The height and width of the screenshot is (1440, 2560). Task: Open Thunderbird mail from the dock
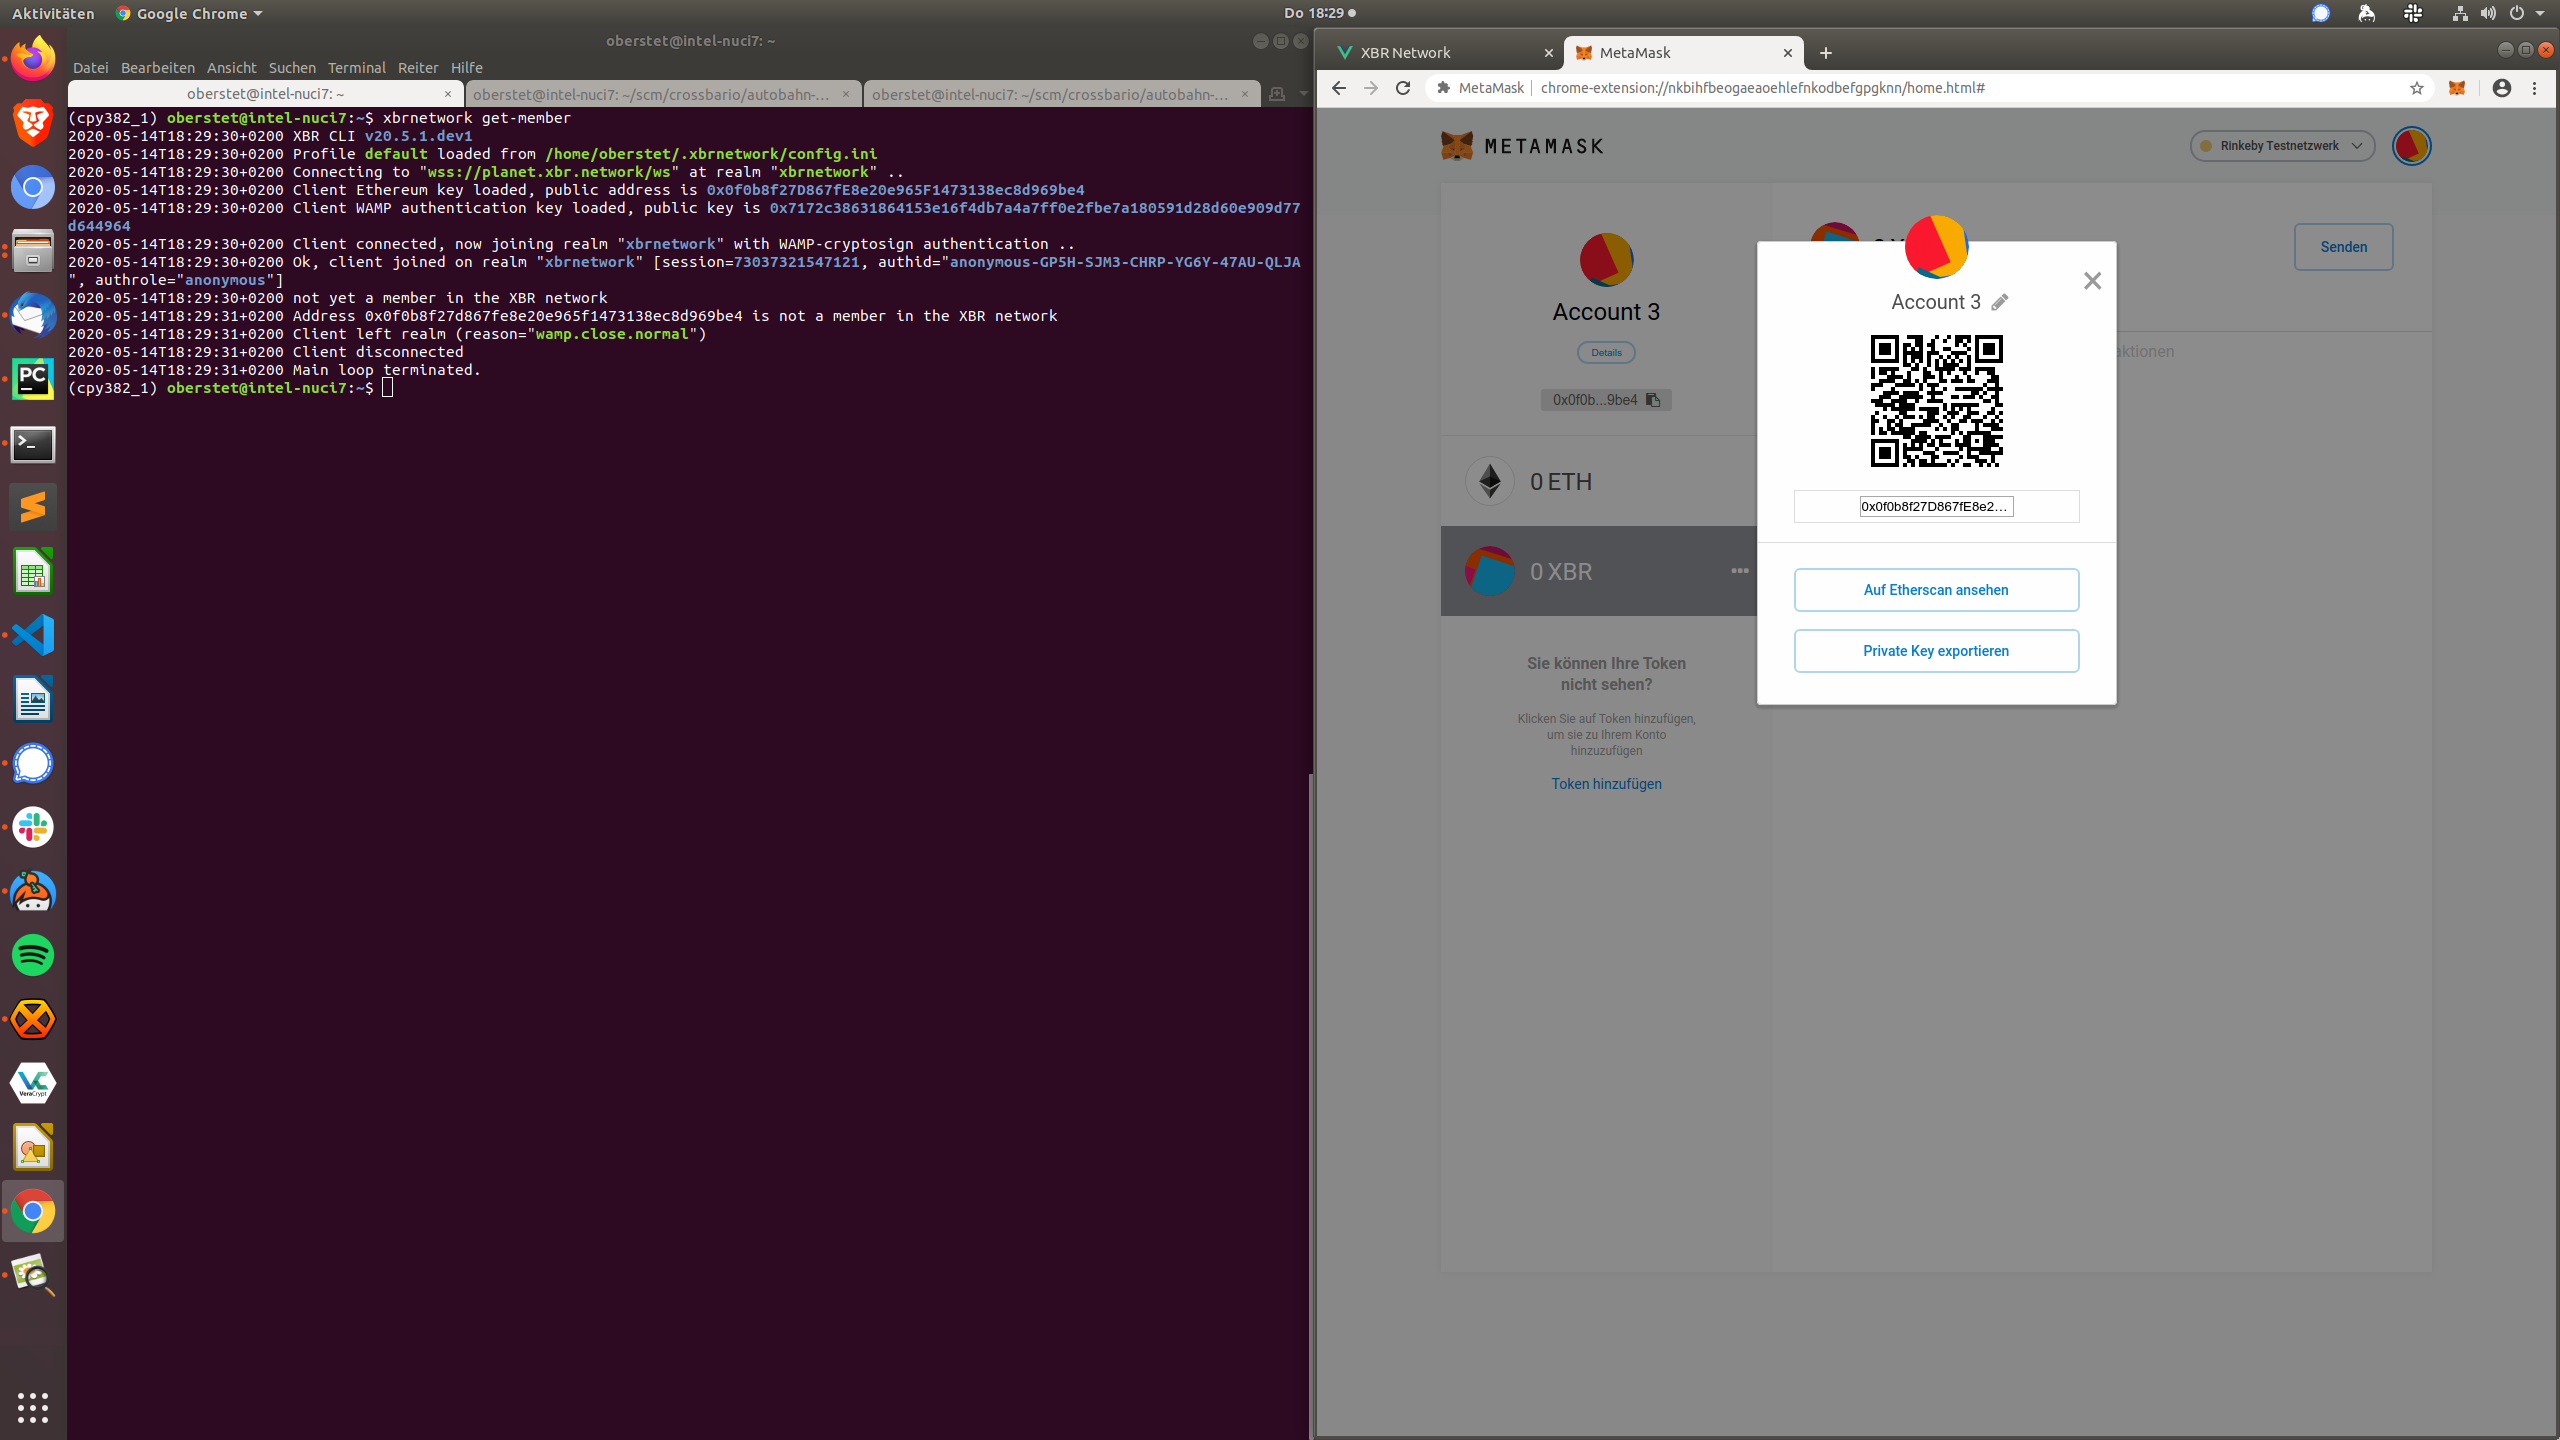[x=33, y=315]
